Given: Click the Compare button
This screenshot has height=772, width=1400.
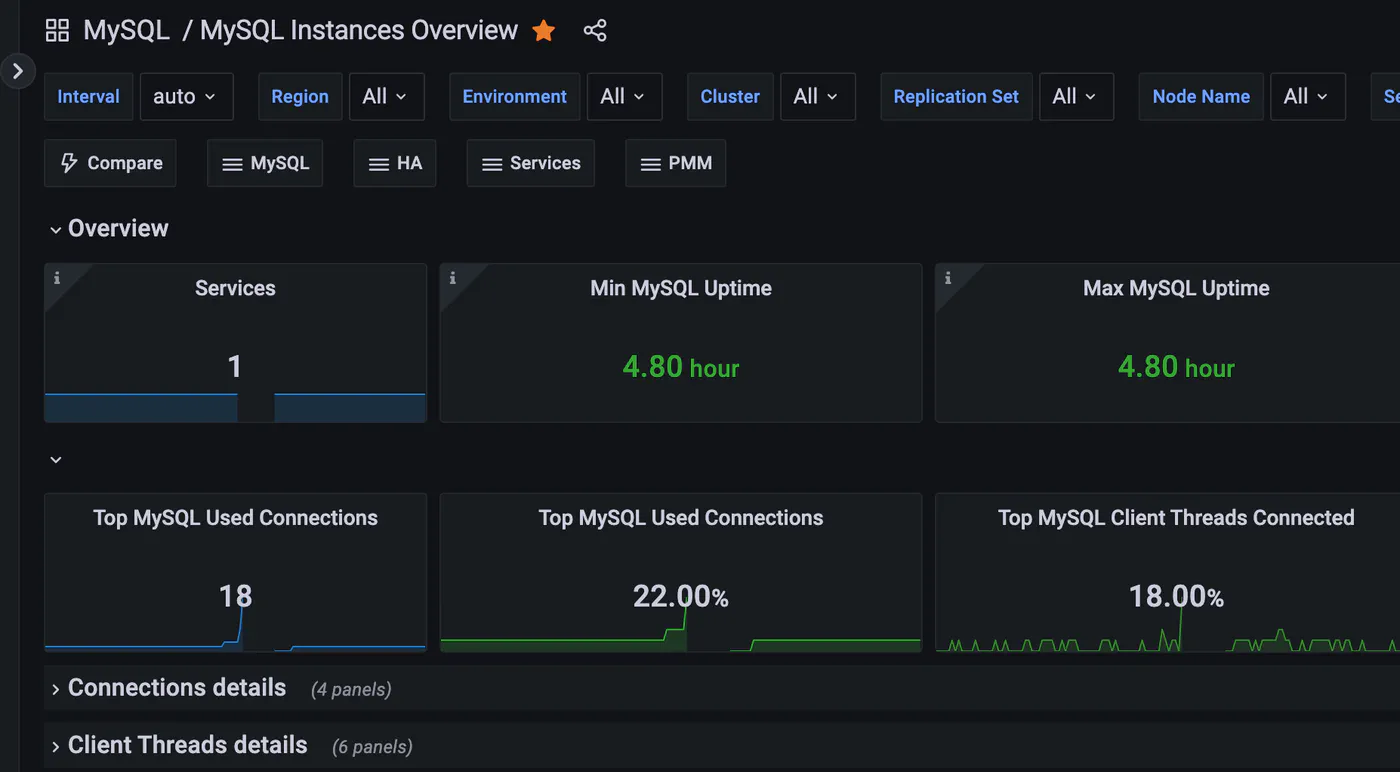Looking at the screenshot, I should [x=110, y=163].
